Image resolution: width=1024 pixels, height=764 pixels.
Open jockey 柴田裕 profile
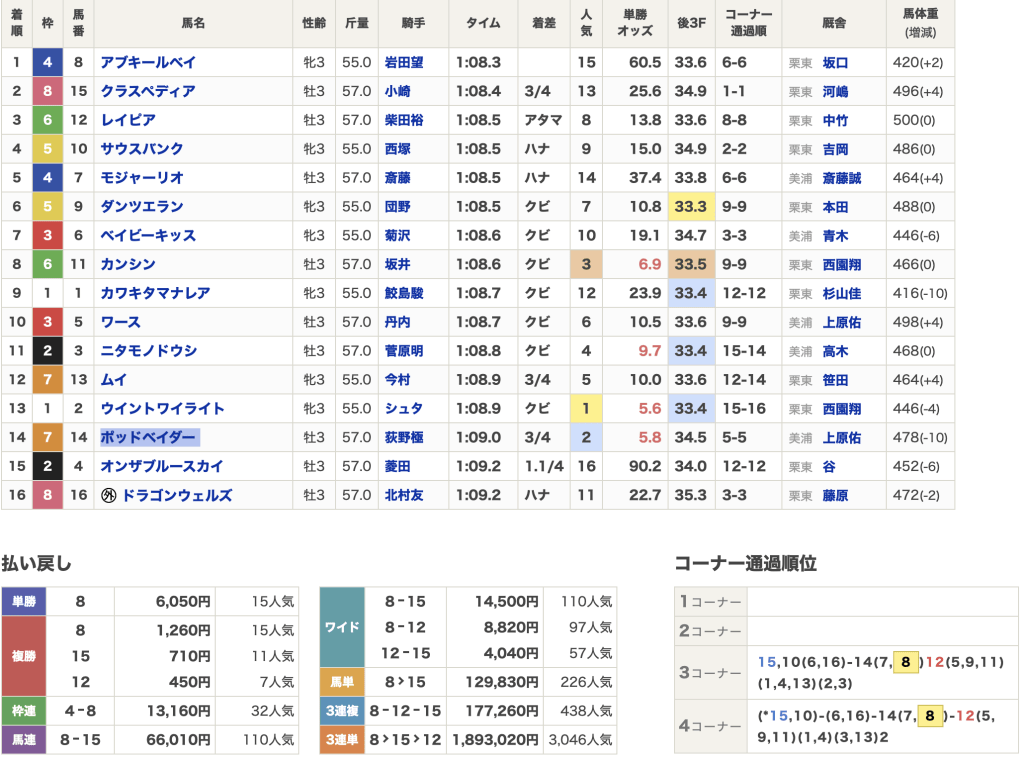404,120
